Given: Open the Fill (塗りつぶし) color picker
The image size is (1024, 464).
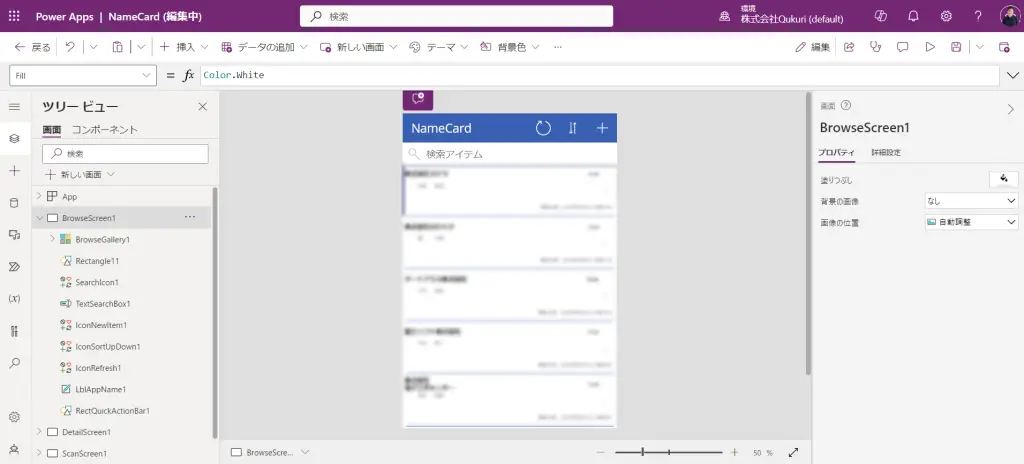Looking at the screenshot, I should coord(1004,178).
